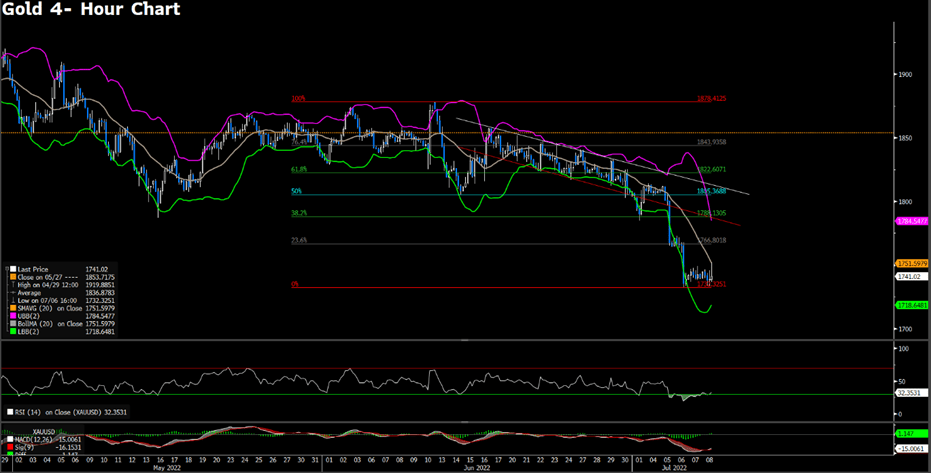Click the RSI value tag 32.3531
The height and width of the screenshot is (473, 931).
coord(908,393)
